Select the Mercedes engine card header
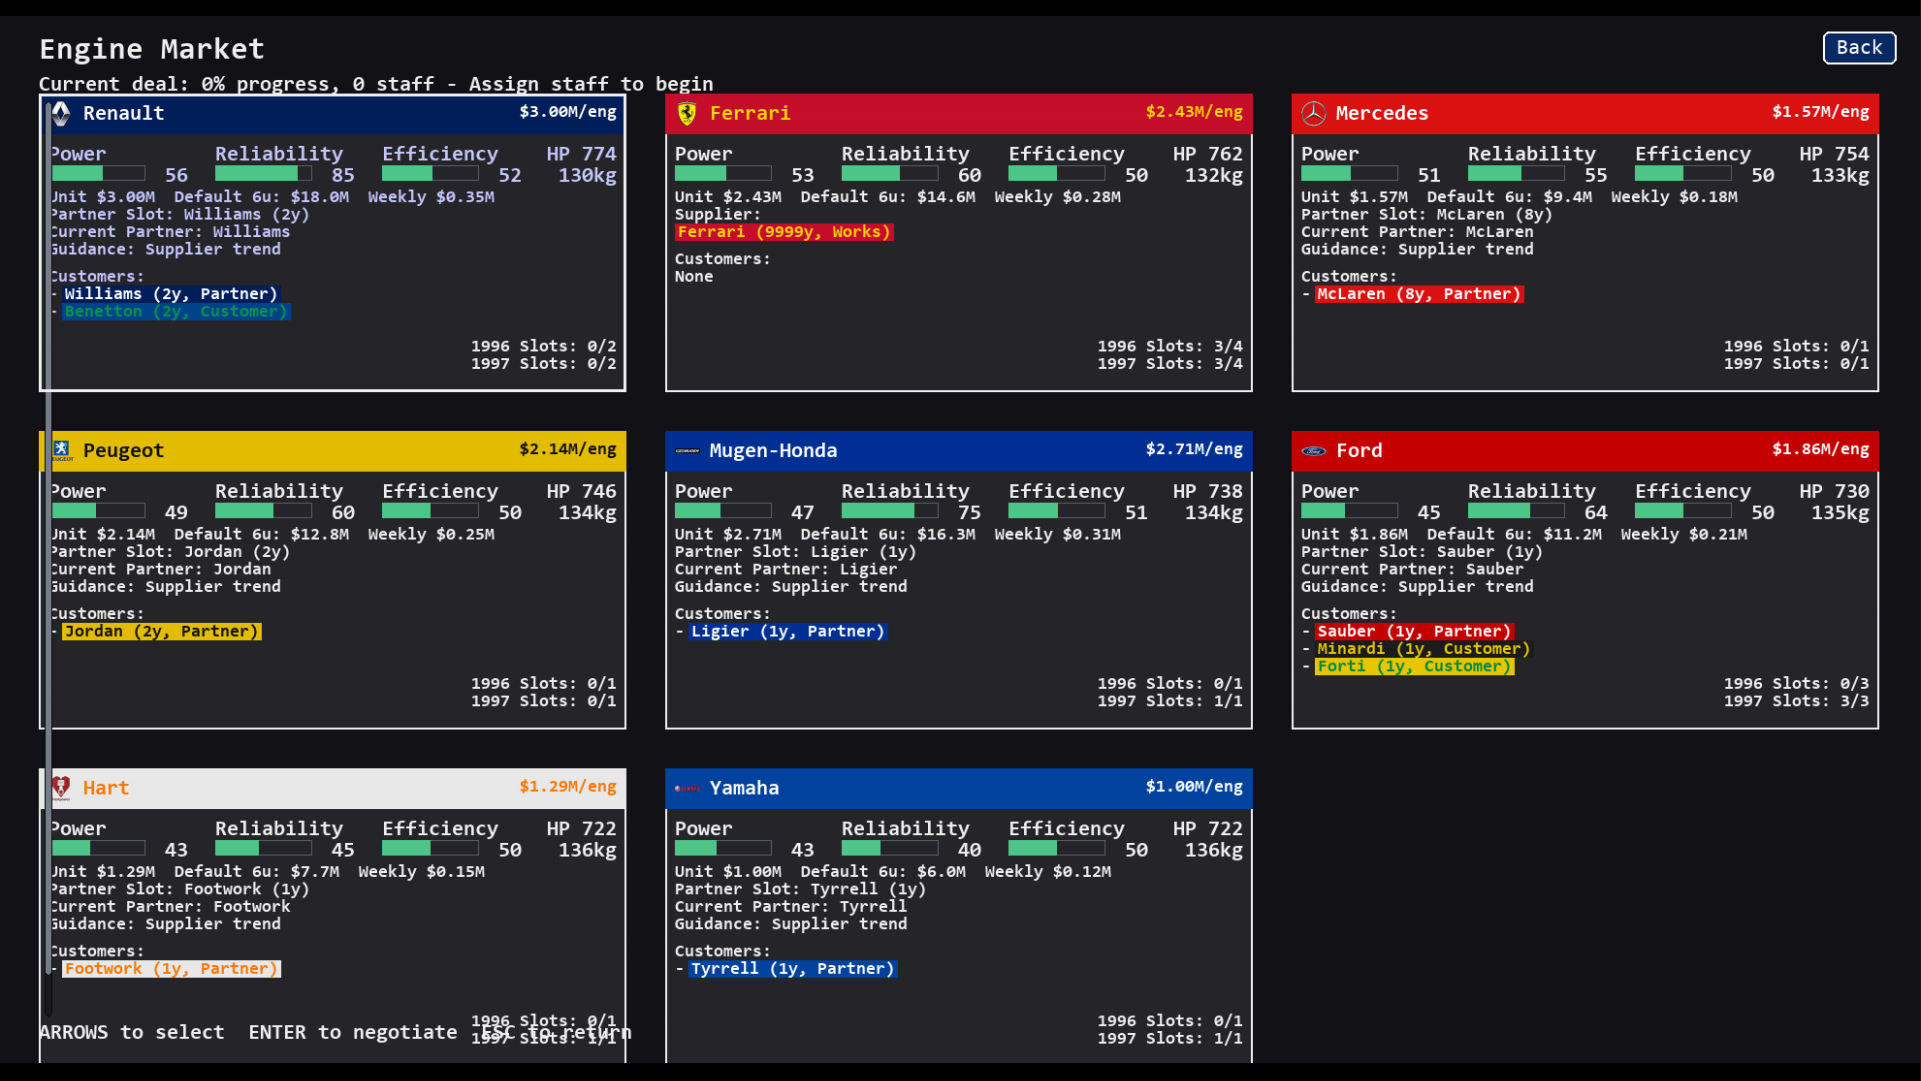Viewport: 1921px width, 1081px height. click(1585, 113)
